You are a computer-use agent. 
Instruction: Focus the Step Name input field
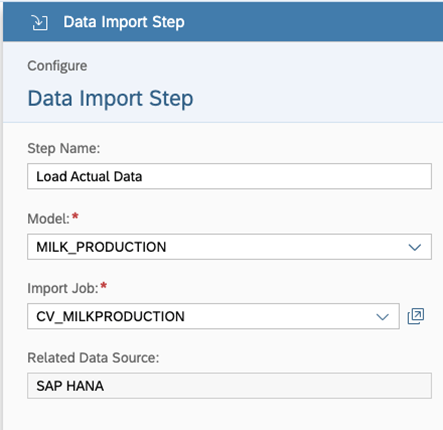click(229, 176)
